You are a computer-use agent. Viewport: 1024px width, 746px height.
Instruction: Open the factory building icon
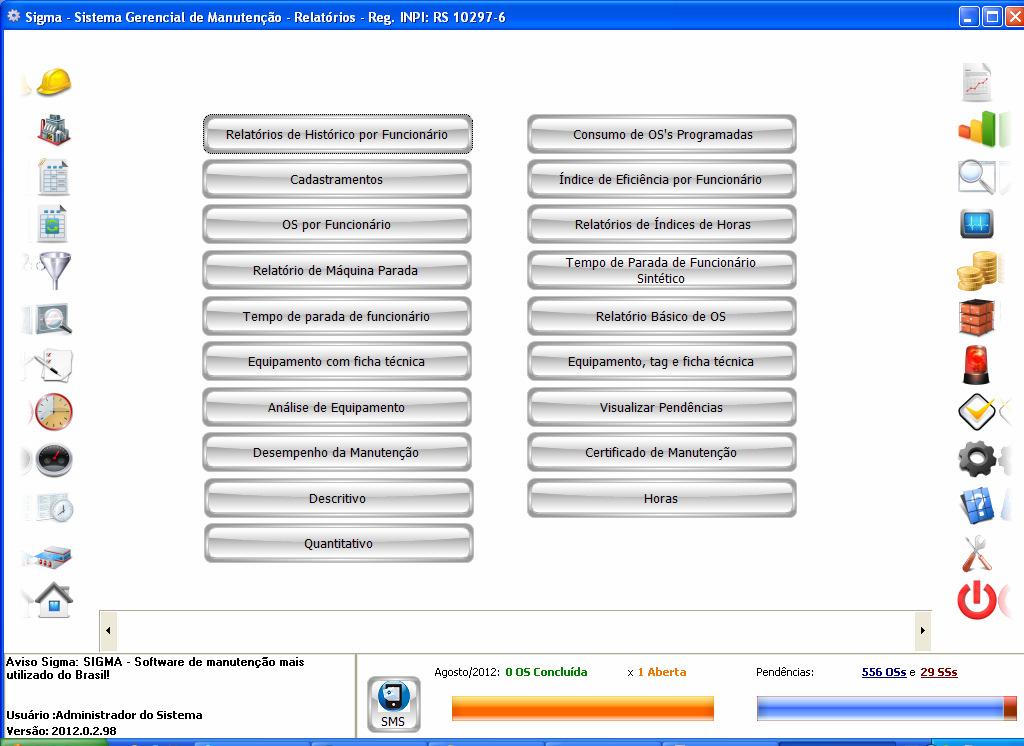[54, 130]
